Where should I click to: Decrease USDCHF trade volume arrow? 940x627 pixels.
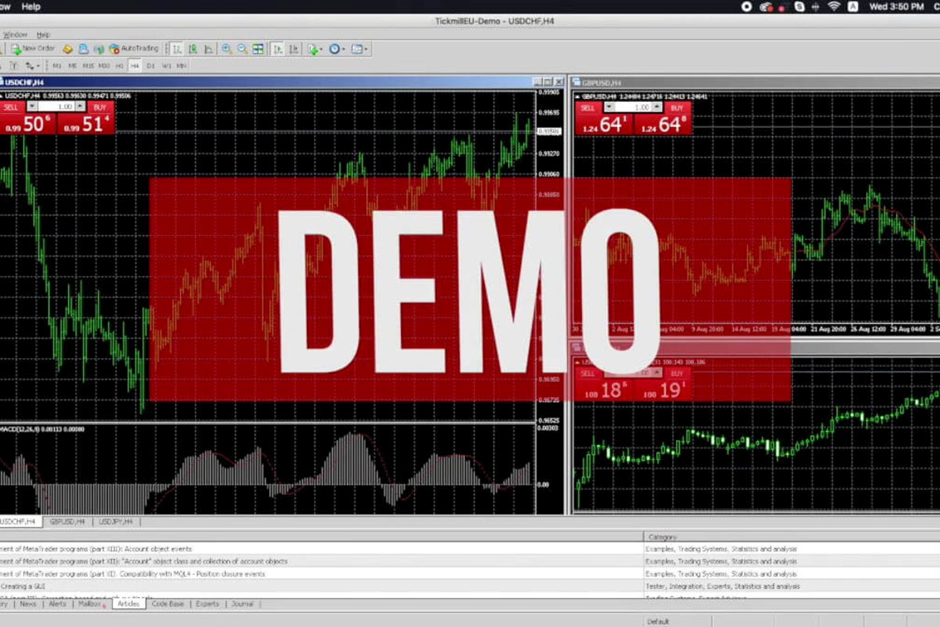click(32, 107)
